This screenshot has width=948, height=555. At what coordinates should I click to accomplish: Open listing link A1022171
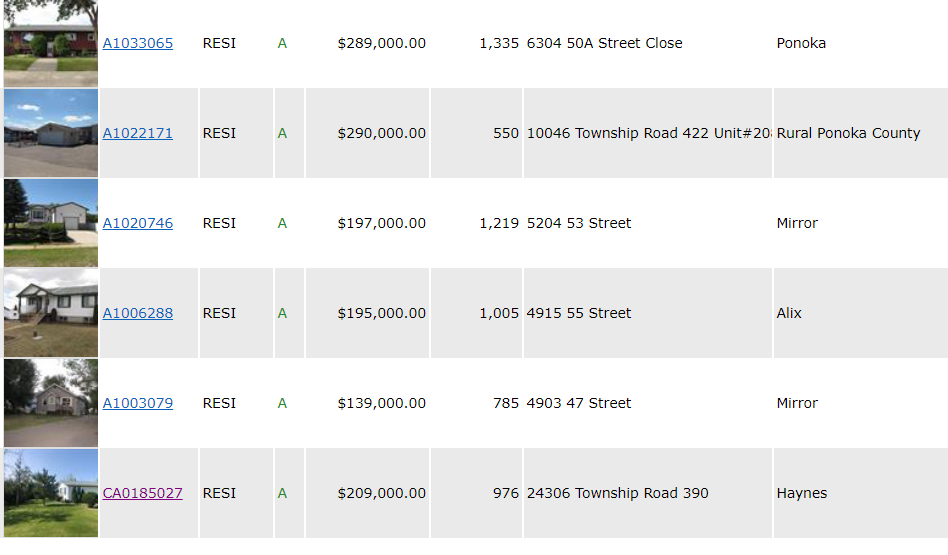pyautogui.click(x=137, y=134)
